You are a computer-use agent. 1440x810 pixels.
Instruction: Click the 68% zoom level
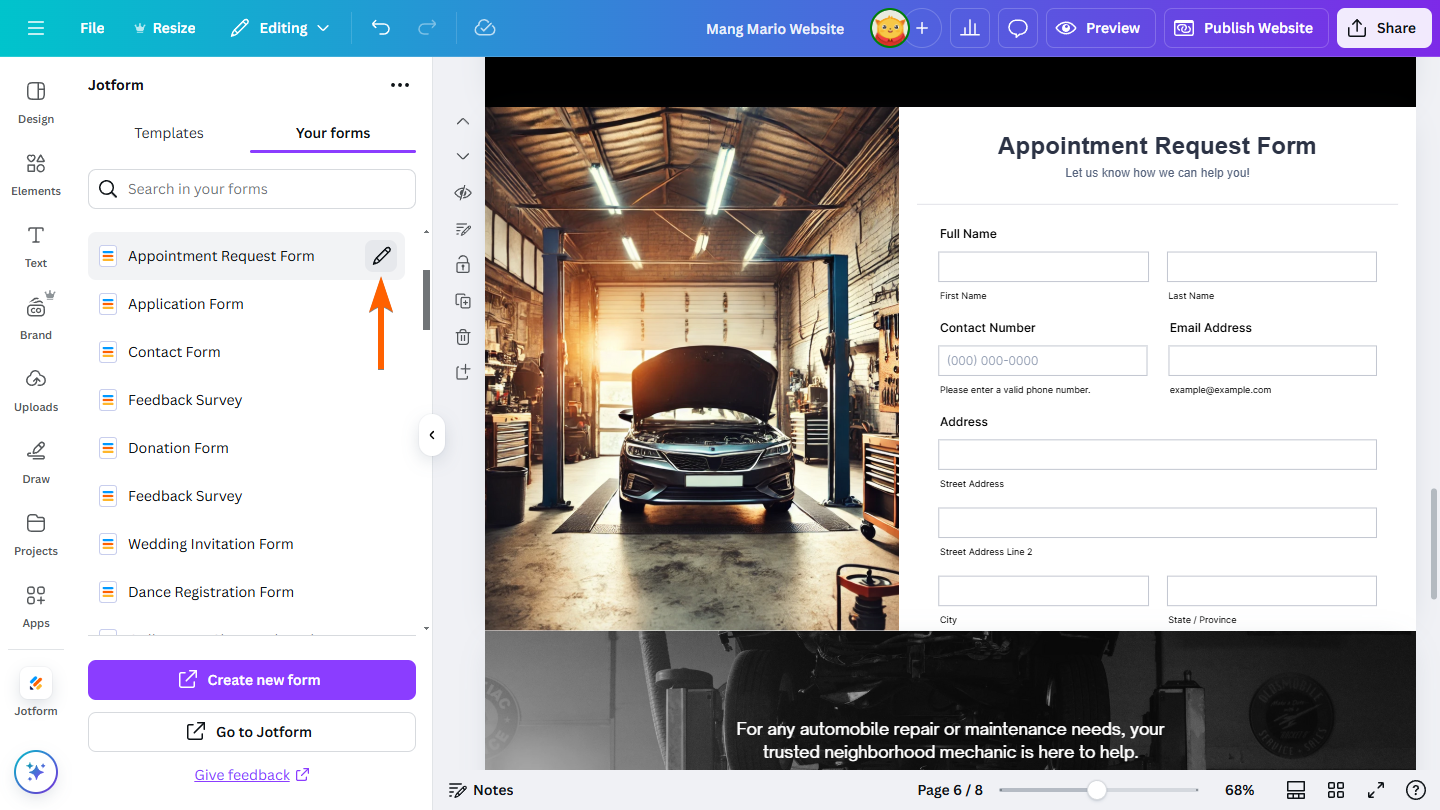coord(1239,790)
